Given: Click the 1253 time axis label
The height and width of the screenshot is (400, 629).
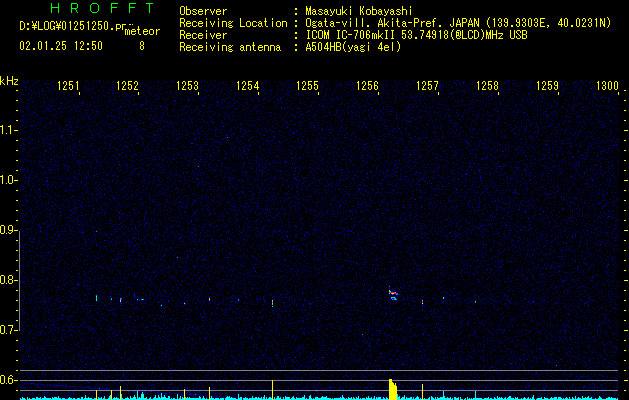Looking at the screenshot, I should click(x=188, y=86).
